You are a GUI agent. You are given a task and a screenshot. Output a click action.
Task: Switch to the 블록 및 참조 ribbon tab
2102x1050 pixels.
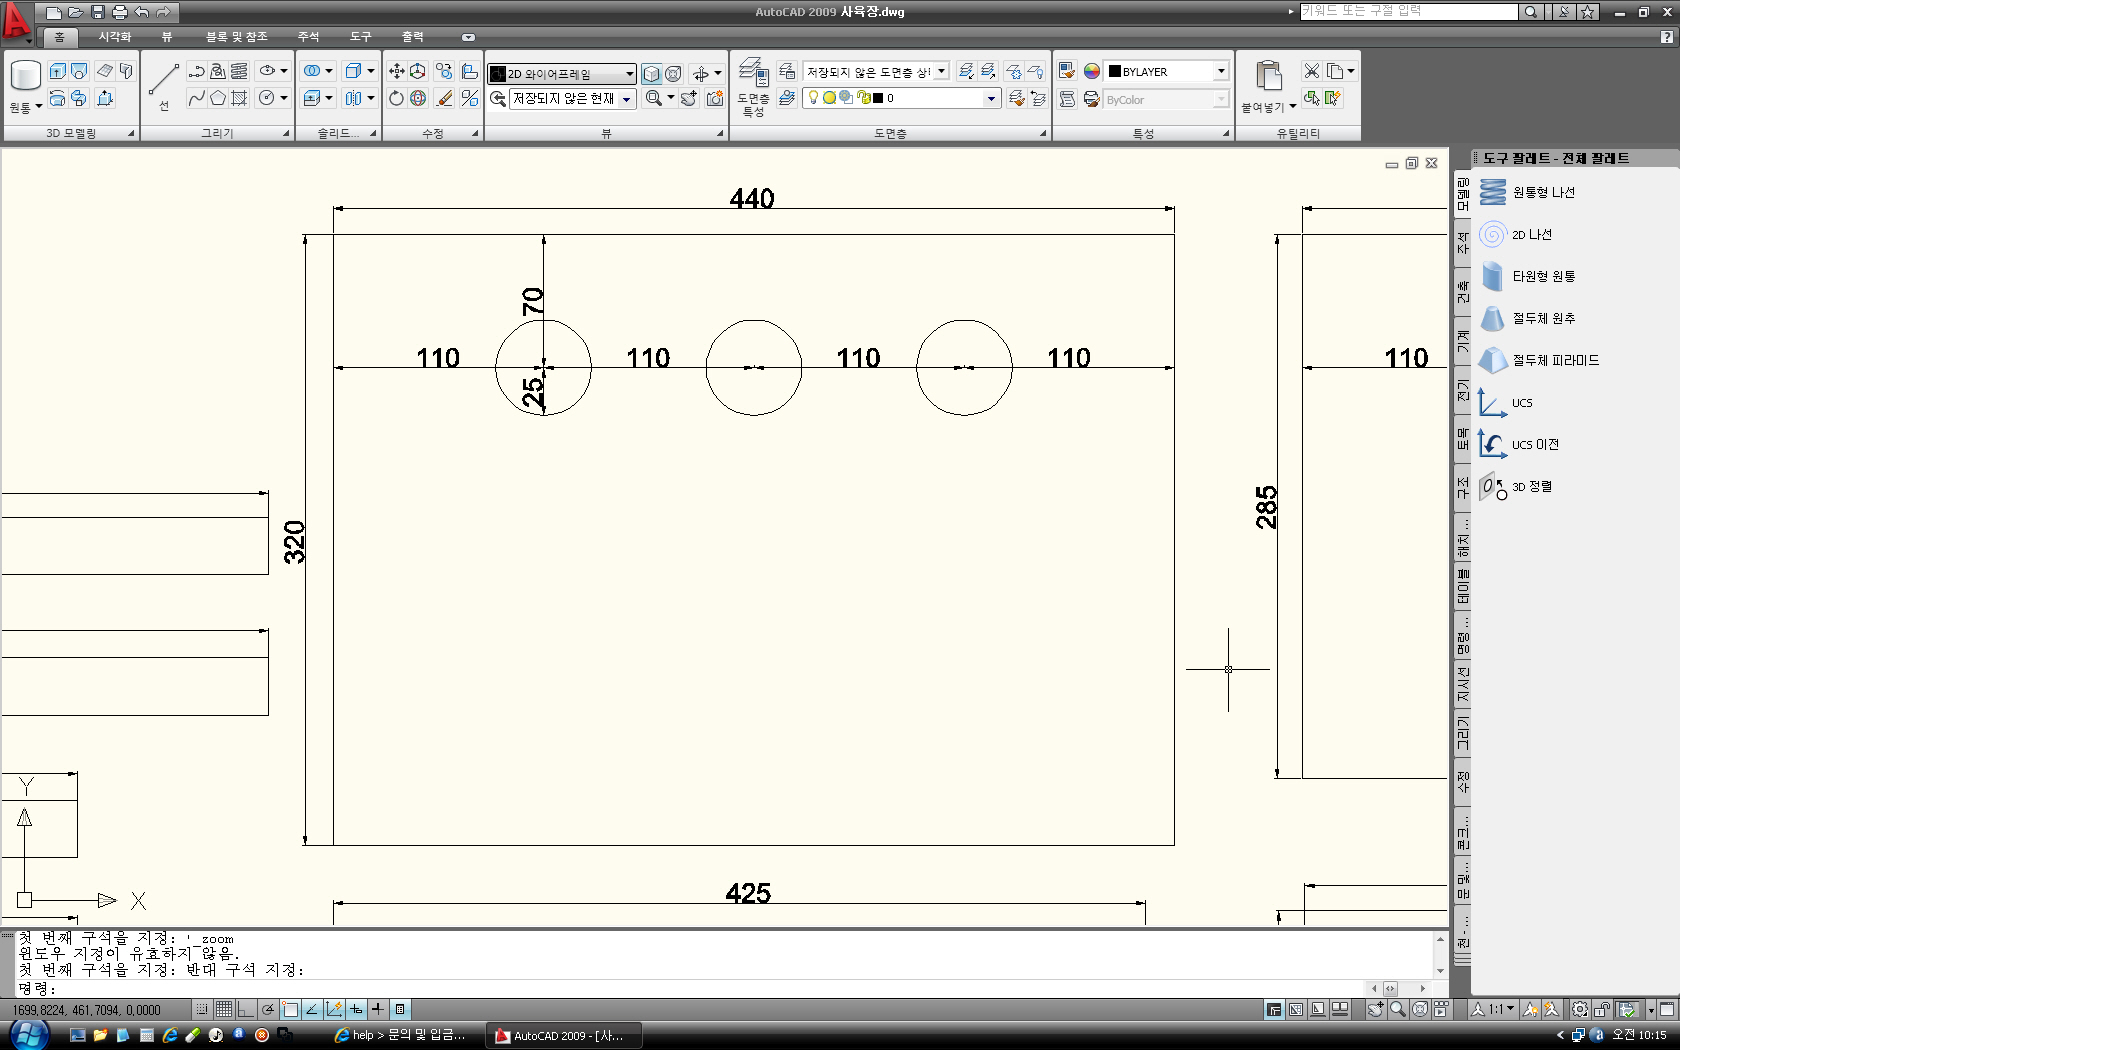(x=237, y=37)
